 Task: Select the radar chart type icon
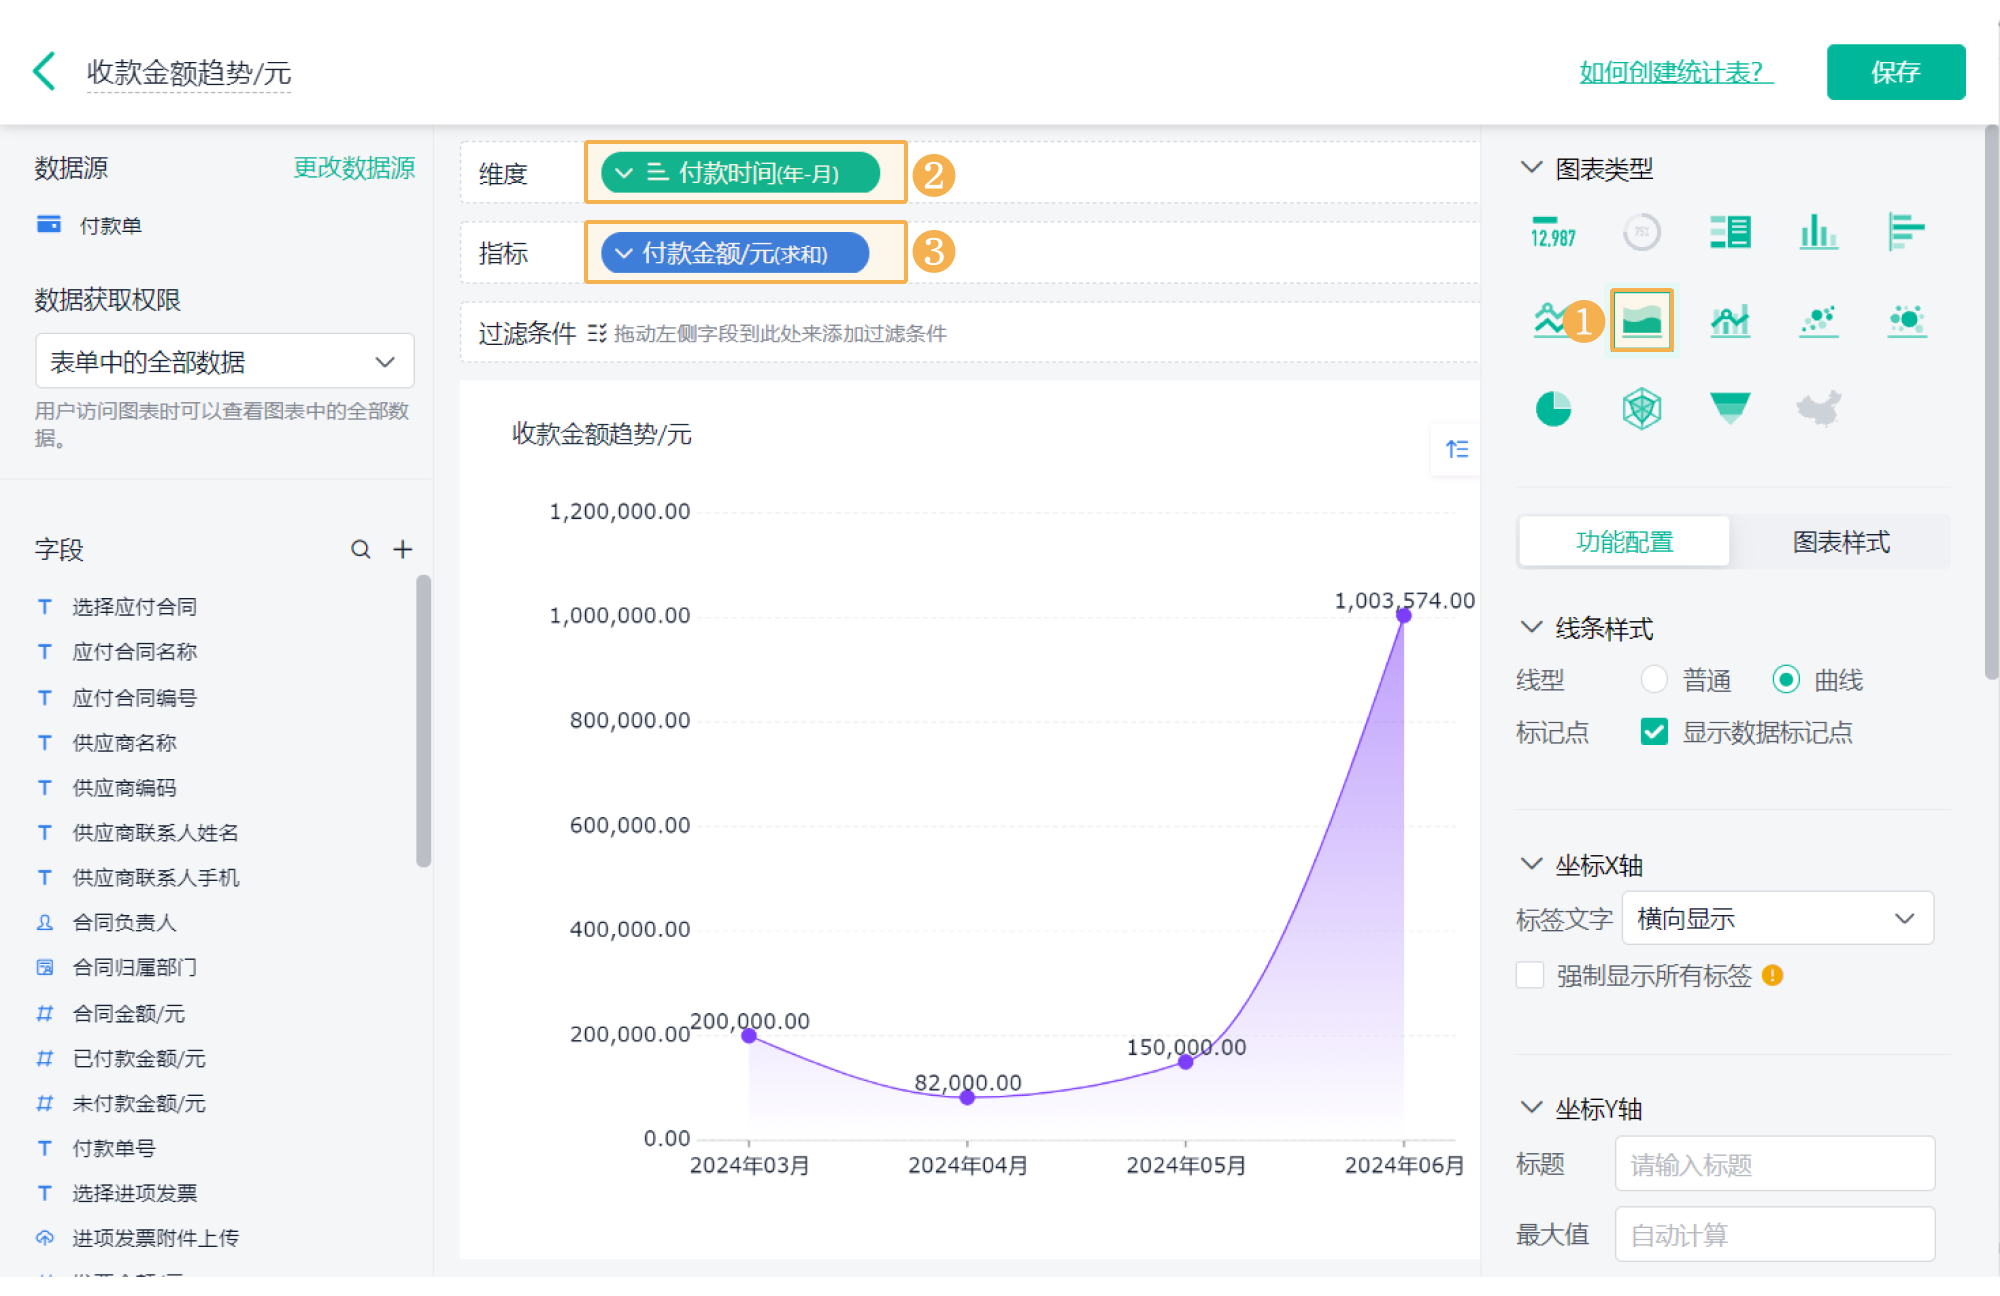(x=1641, y=408)
